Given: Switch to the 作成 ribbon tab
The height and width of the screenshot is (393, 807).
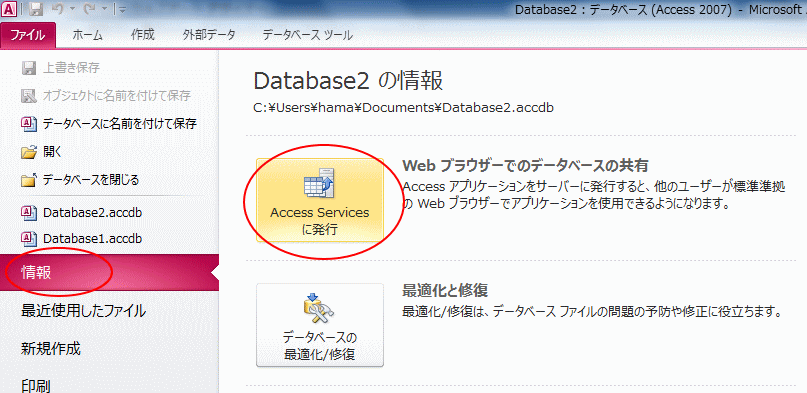Looking at the screenshot, I should tap(143, 35).
